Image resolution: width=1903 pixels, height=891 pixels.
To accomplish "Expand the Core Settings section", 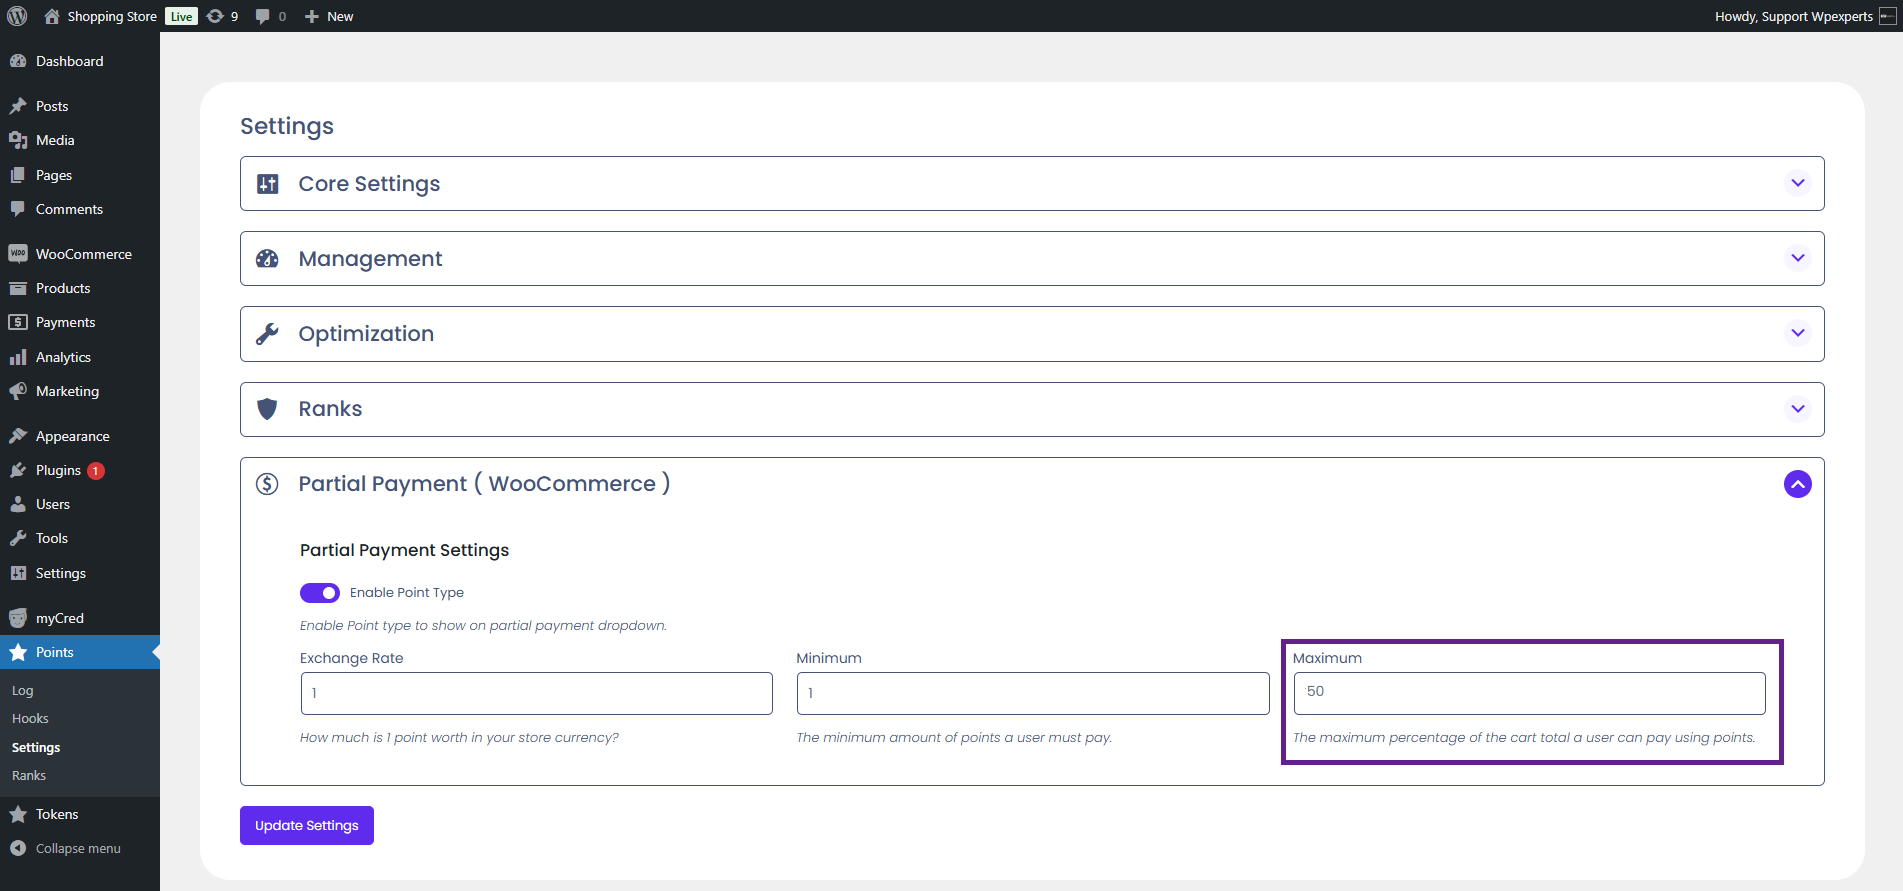I will (x=1797, y=183).
